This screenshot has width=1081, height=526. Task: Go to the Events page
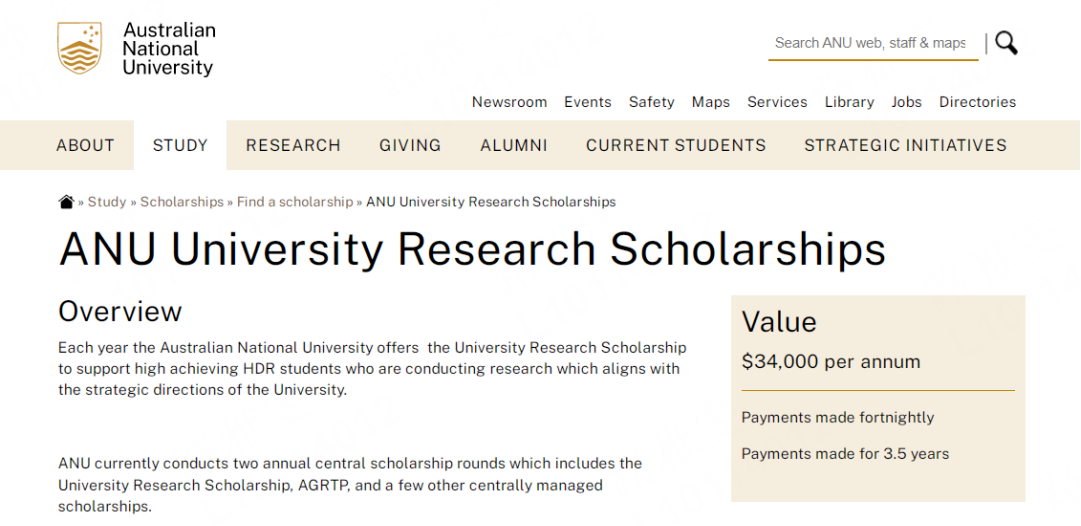(587, 102)
